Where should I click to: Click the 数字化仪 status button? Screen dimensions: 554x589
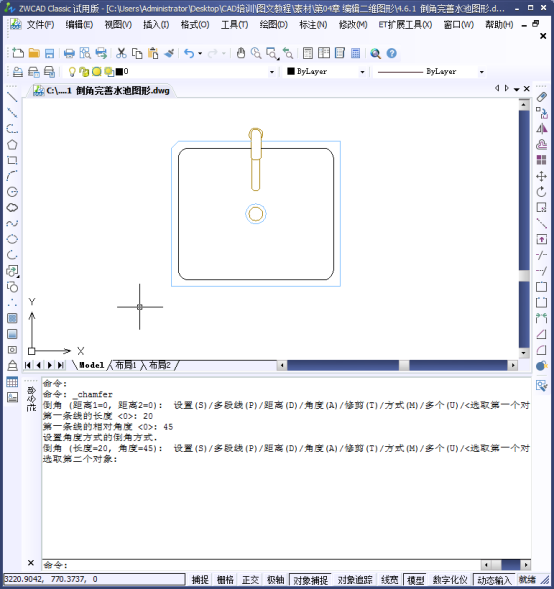pyautogui.click(x=450, y=580)
